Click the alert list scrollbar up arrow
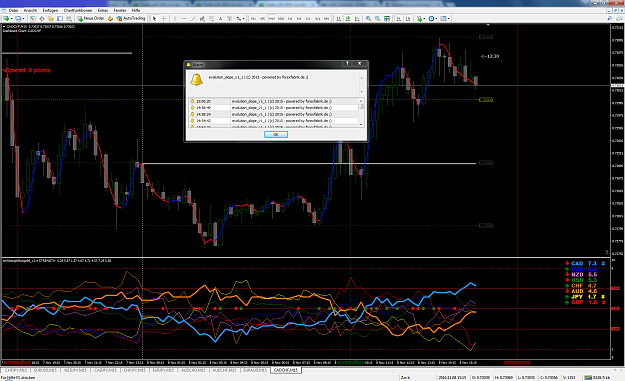Screen dimensions: 625x381 [x=361, y=101]
